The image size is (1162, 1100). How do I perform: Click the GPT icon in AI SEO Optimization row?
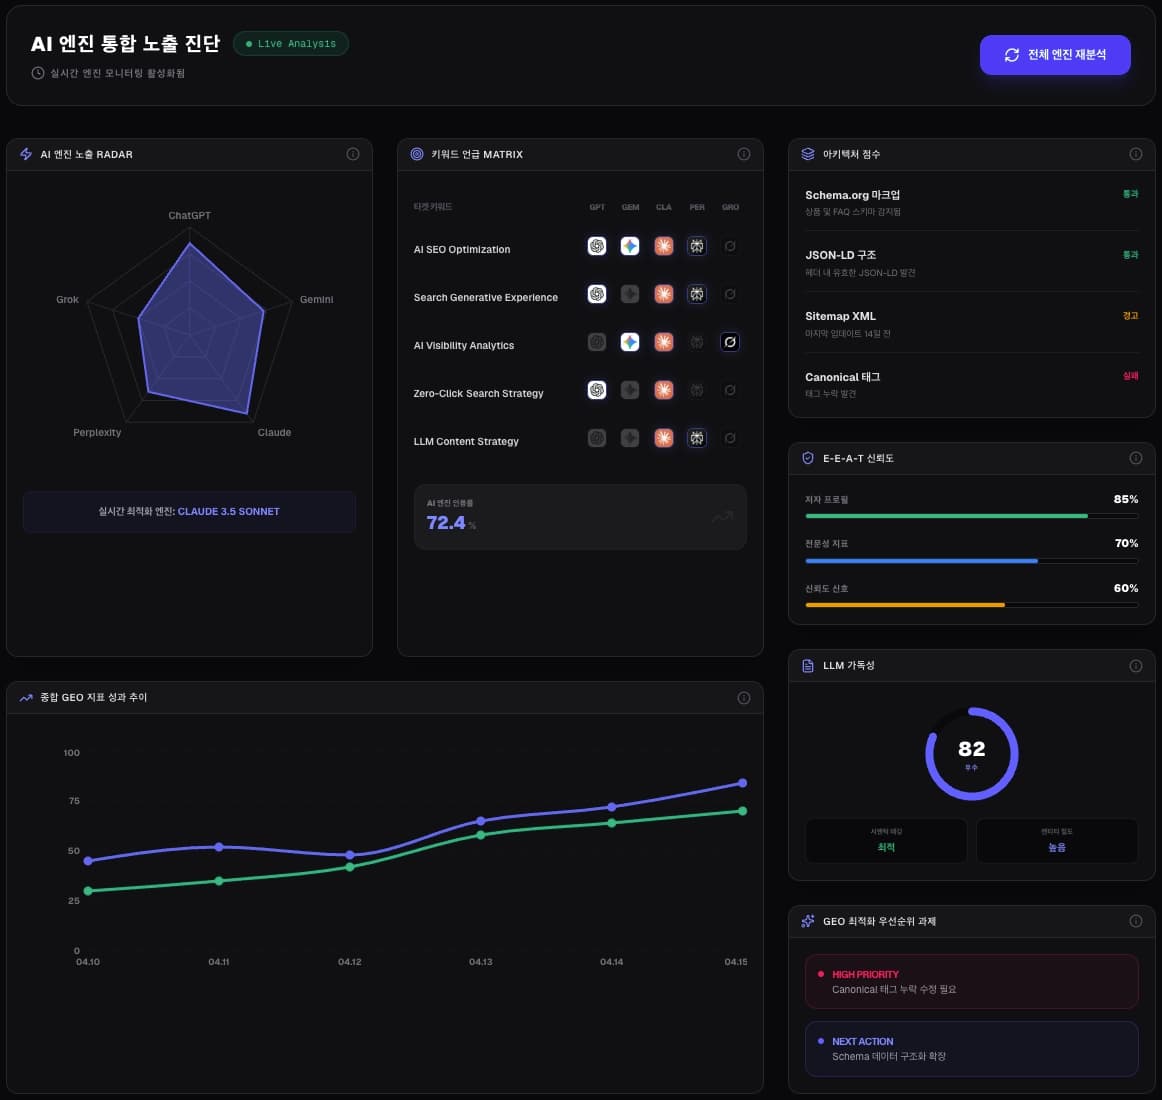pyautogui.click(x=597, y=246)
